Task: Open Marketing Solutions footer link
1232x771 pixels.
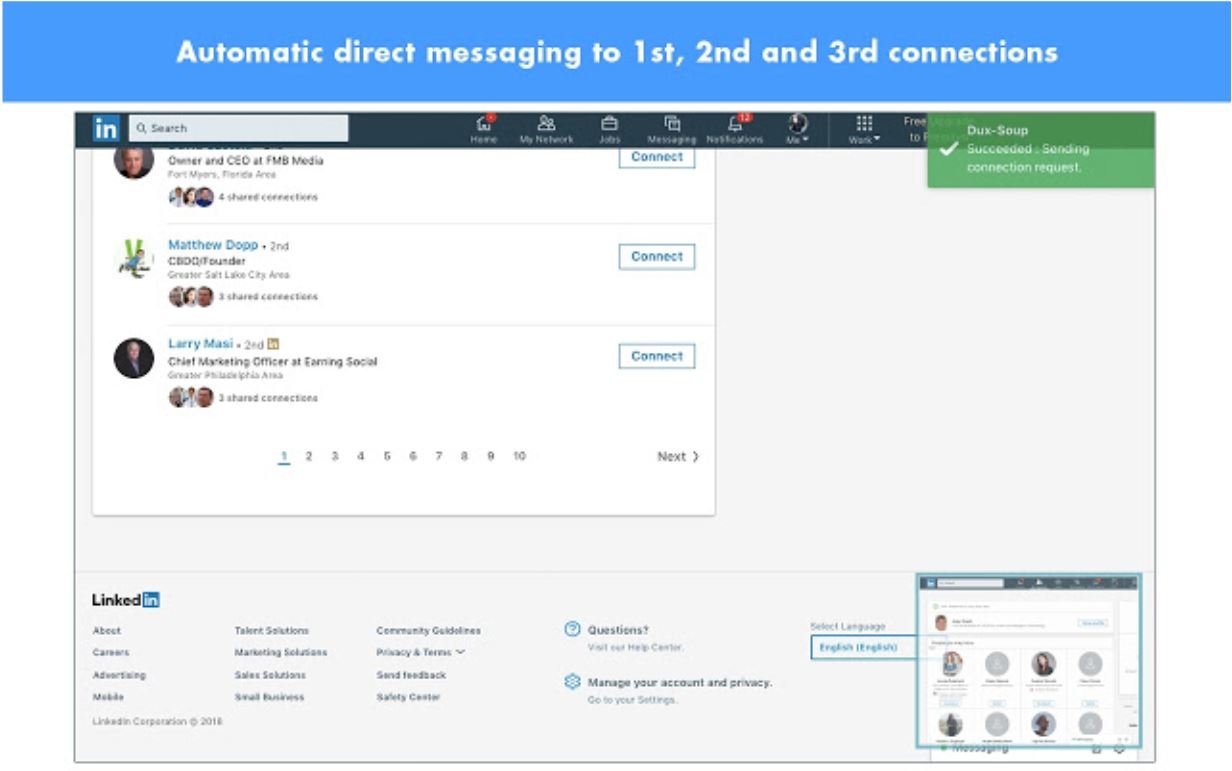Action: [x=281, y=652]
